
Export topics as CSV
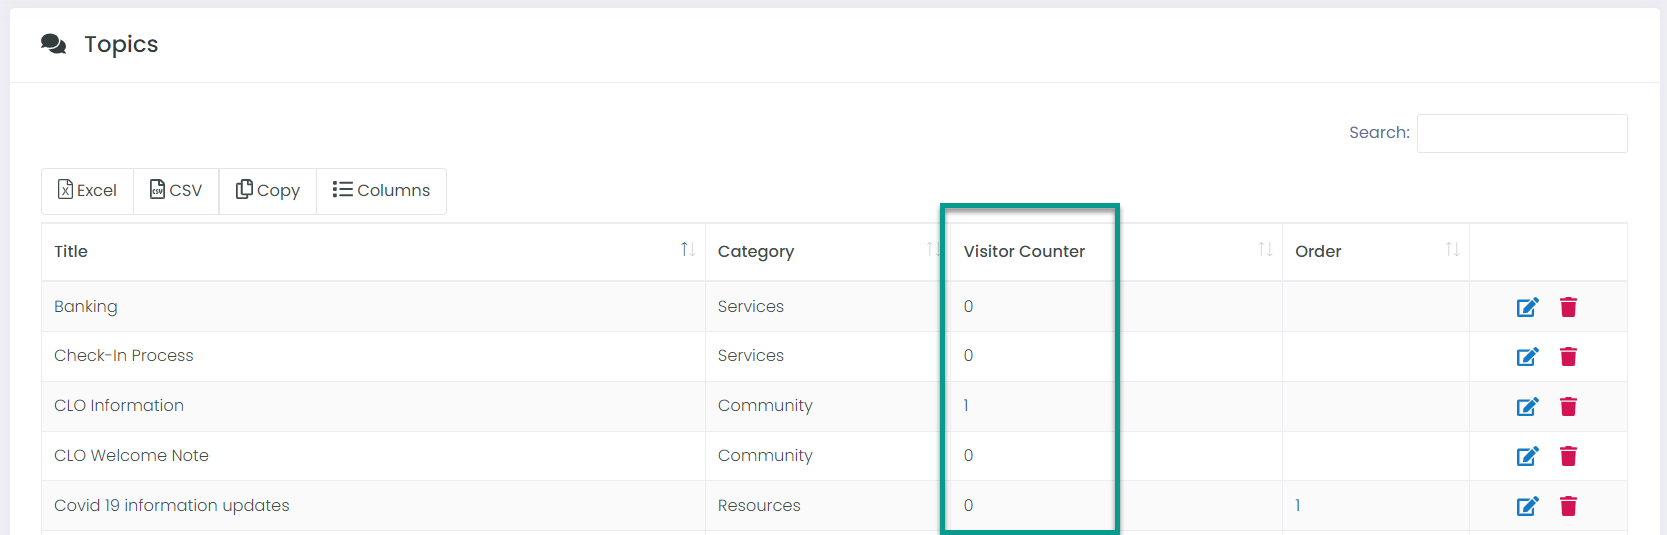click(176, 191)
